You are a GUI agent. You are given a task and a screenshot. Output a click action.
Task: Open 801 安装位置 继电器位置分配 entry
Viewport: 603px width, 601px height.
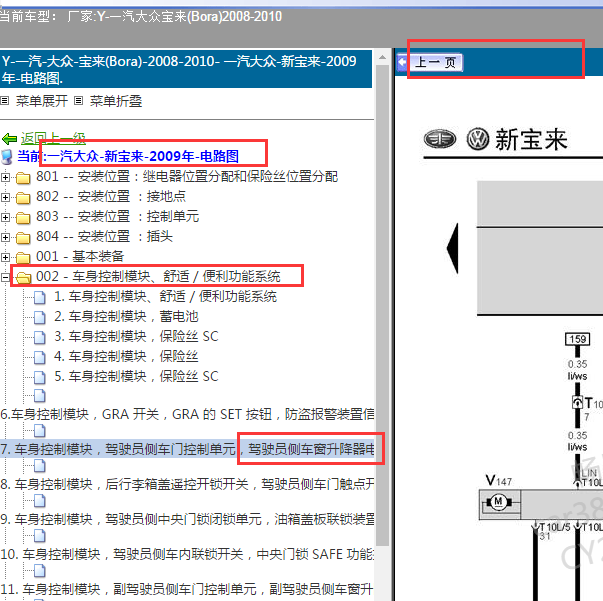[x=187, y=176]
